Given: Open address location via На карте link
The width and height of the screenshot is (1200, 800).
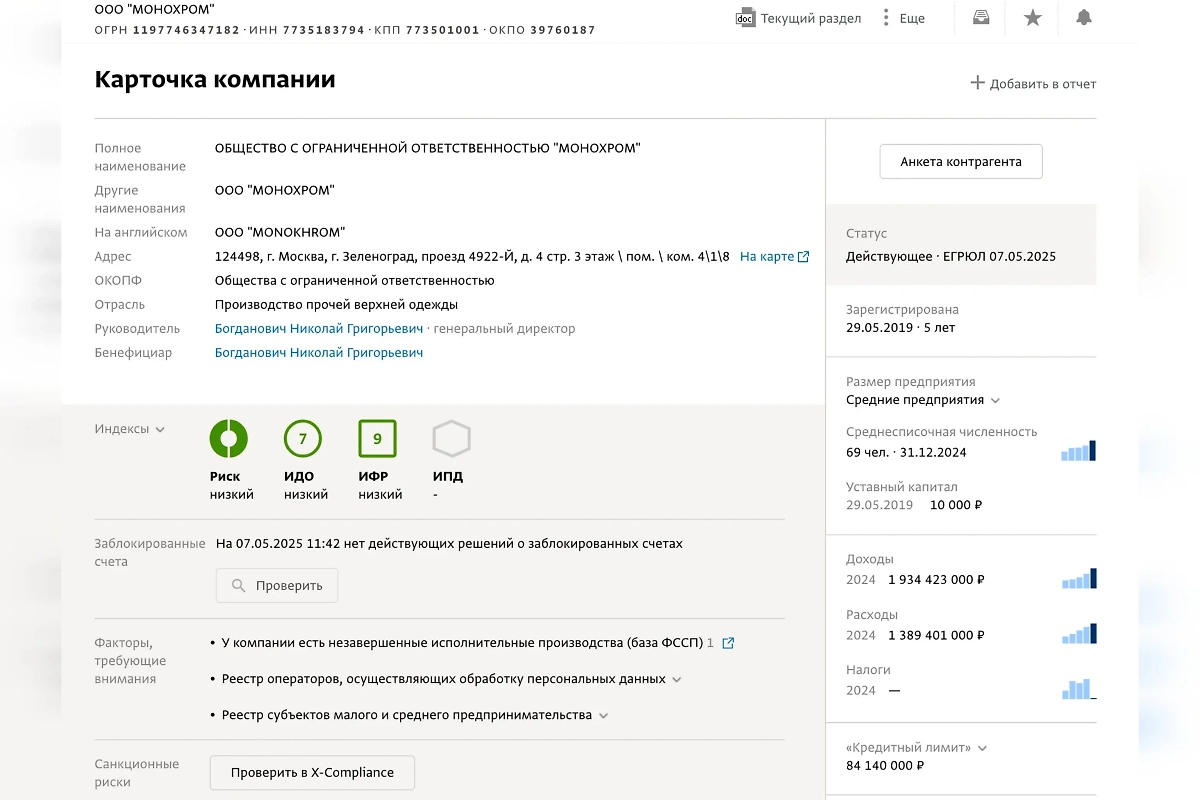Looking at the screenshot, I should [768, 256].
